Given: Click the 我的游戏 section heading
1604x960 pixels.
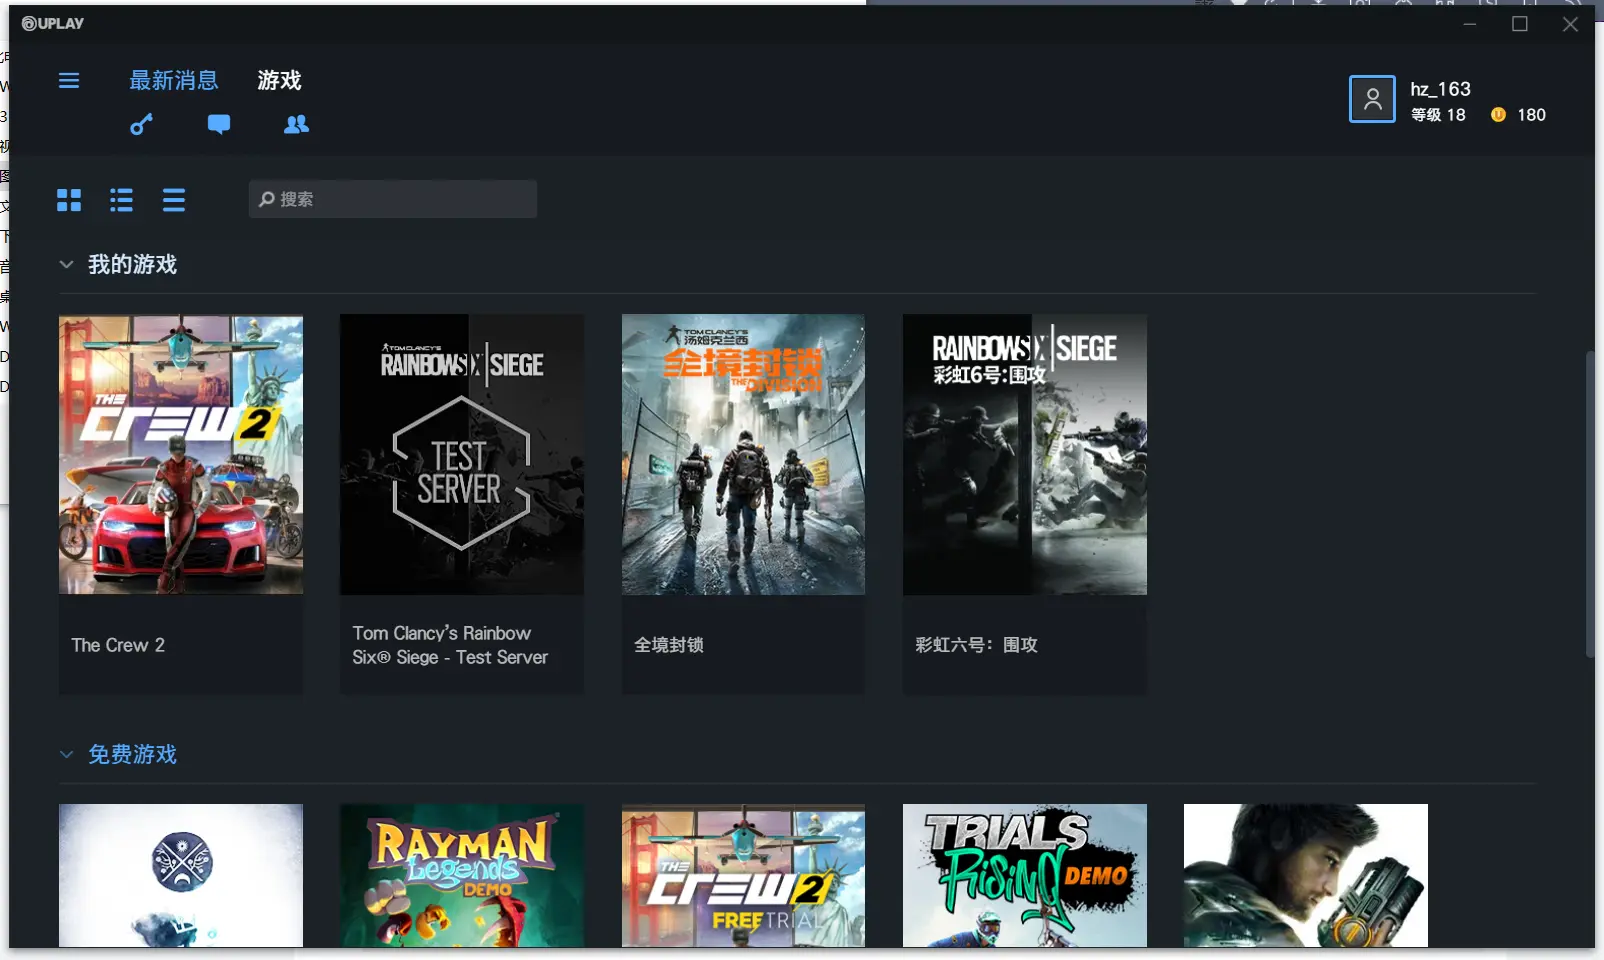Looking at the screenshot, I should (x=132, y=264).
